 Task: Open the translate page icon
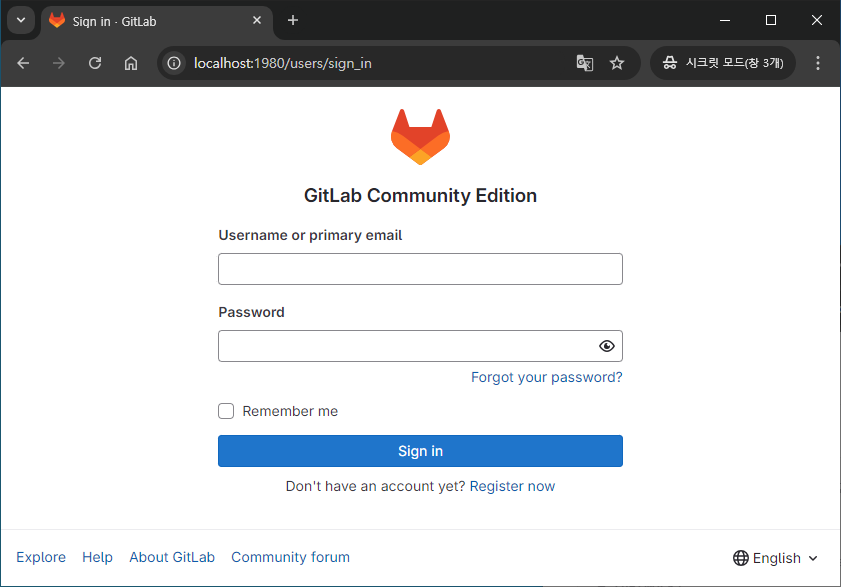585,63
